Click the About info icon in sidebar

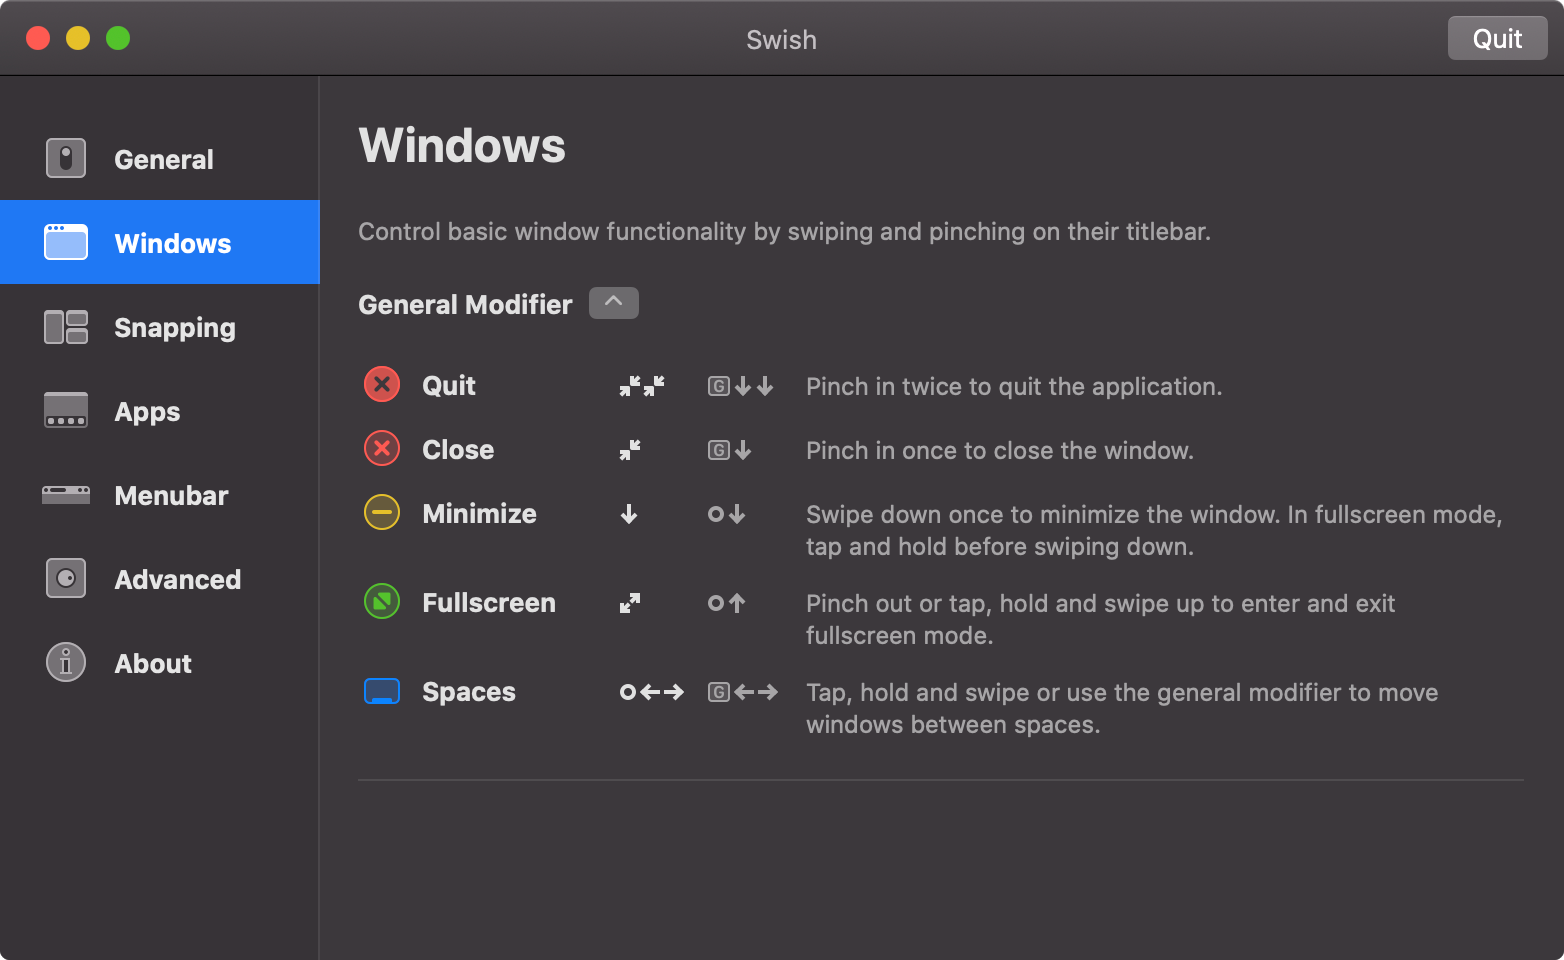pos(66,662)
